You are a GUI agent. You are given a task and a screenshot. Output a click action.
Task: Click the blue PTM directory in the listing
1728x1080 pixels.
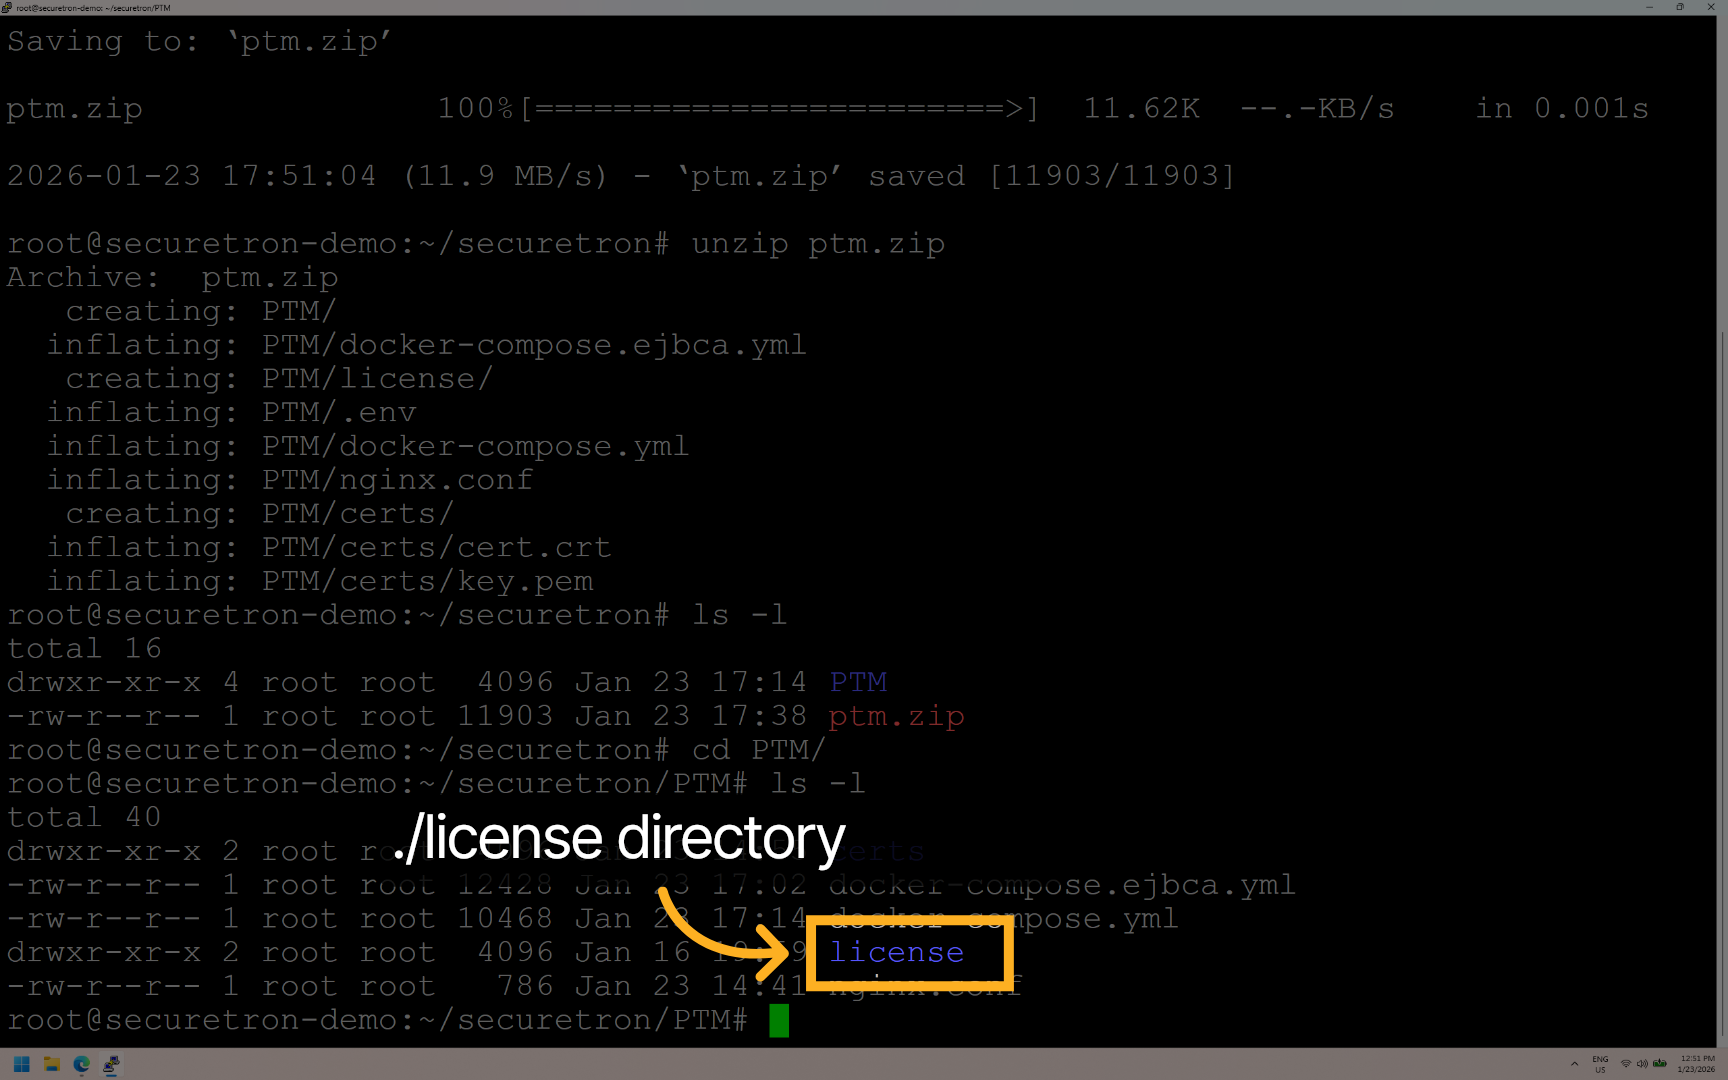click(858, 681)
